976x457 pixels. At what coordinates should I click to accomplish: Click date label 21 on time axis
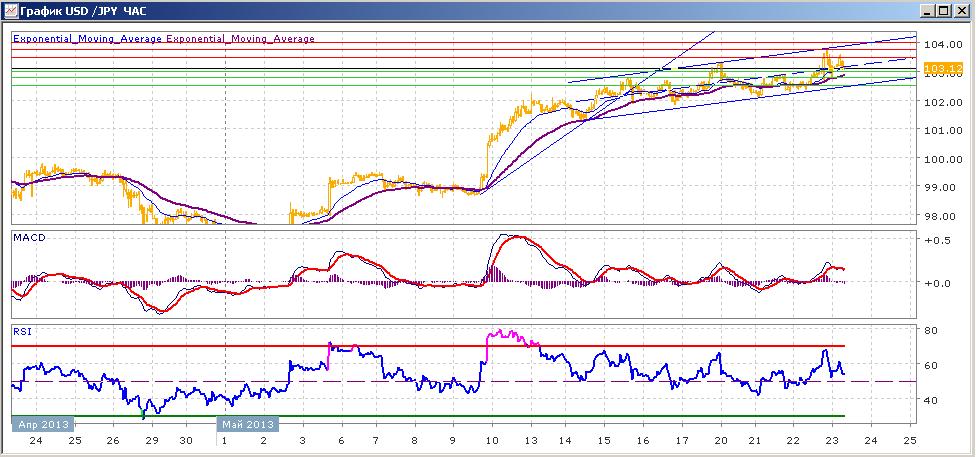pos(756,440)
